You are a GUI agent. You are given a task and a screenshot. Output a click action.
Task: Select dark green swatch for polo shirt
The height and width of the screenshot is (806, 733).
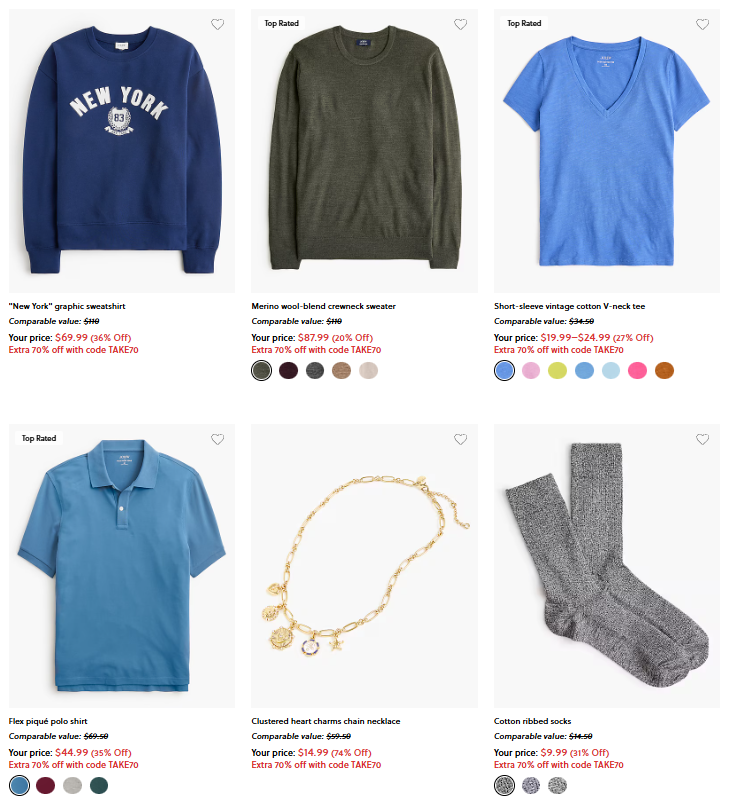click(x=99, y=785)
